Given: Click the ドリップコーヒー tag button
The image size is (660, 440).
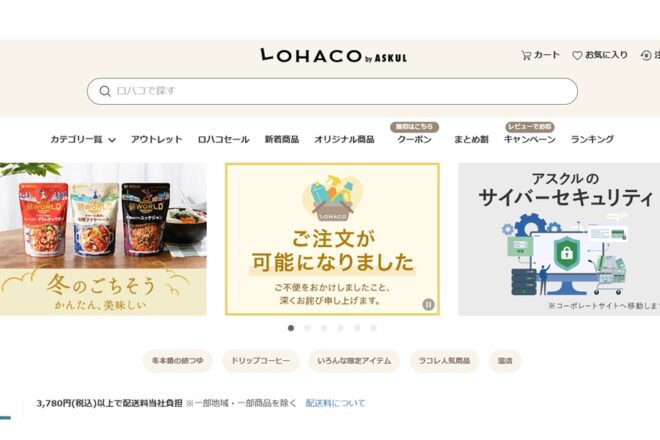Looking at the screenshot, I should pyautogui.click(x=261, y=361).
